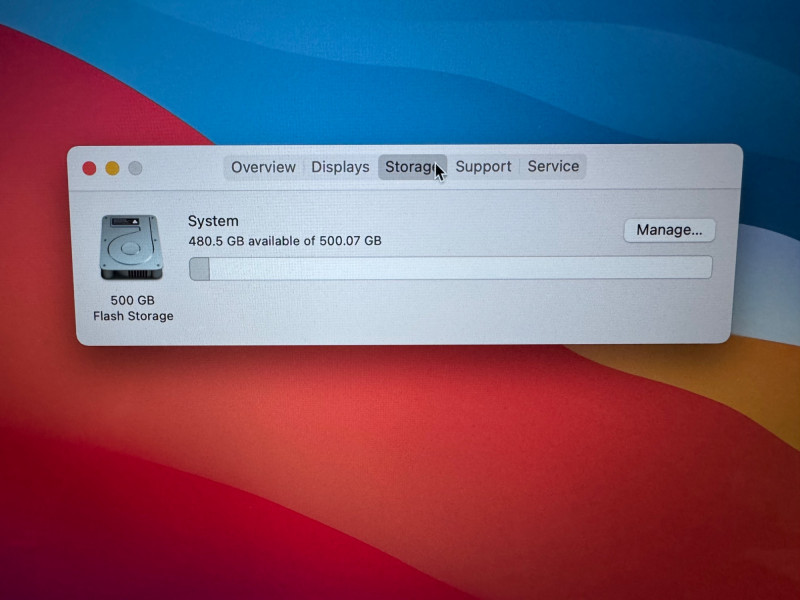Go to the Support tab
Screen dimensions: 800x600
coord(483,167)
